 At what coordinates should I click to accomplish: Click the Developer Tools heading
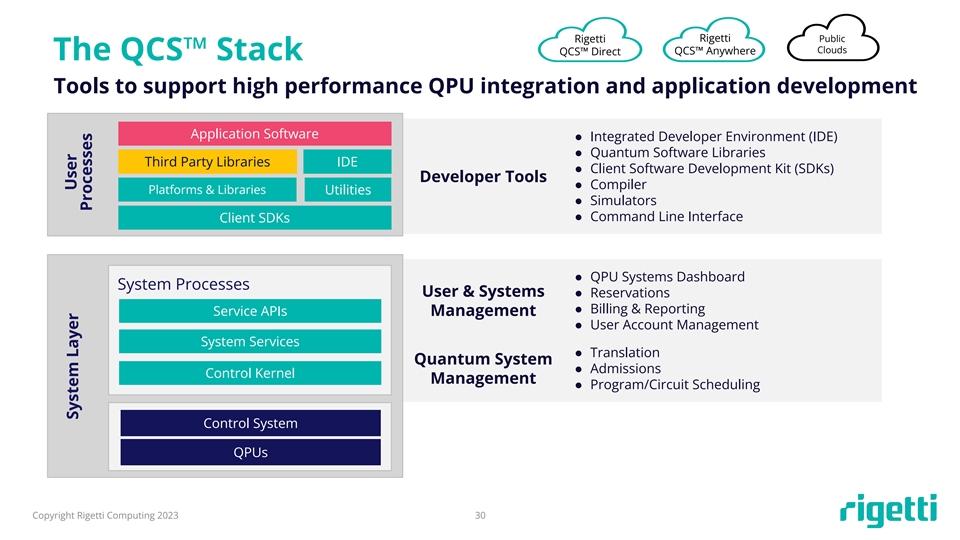click(483, 176)
